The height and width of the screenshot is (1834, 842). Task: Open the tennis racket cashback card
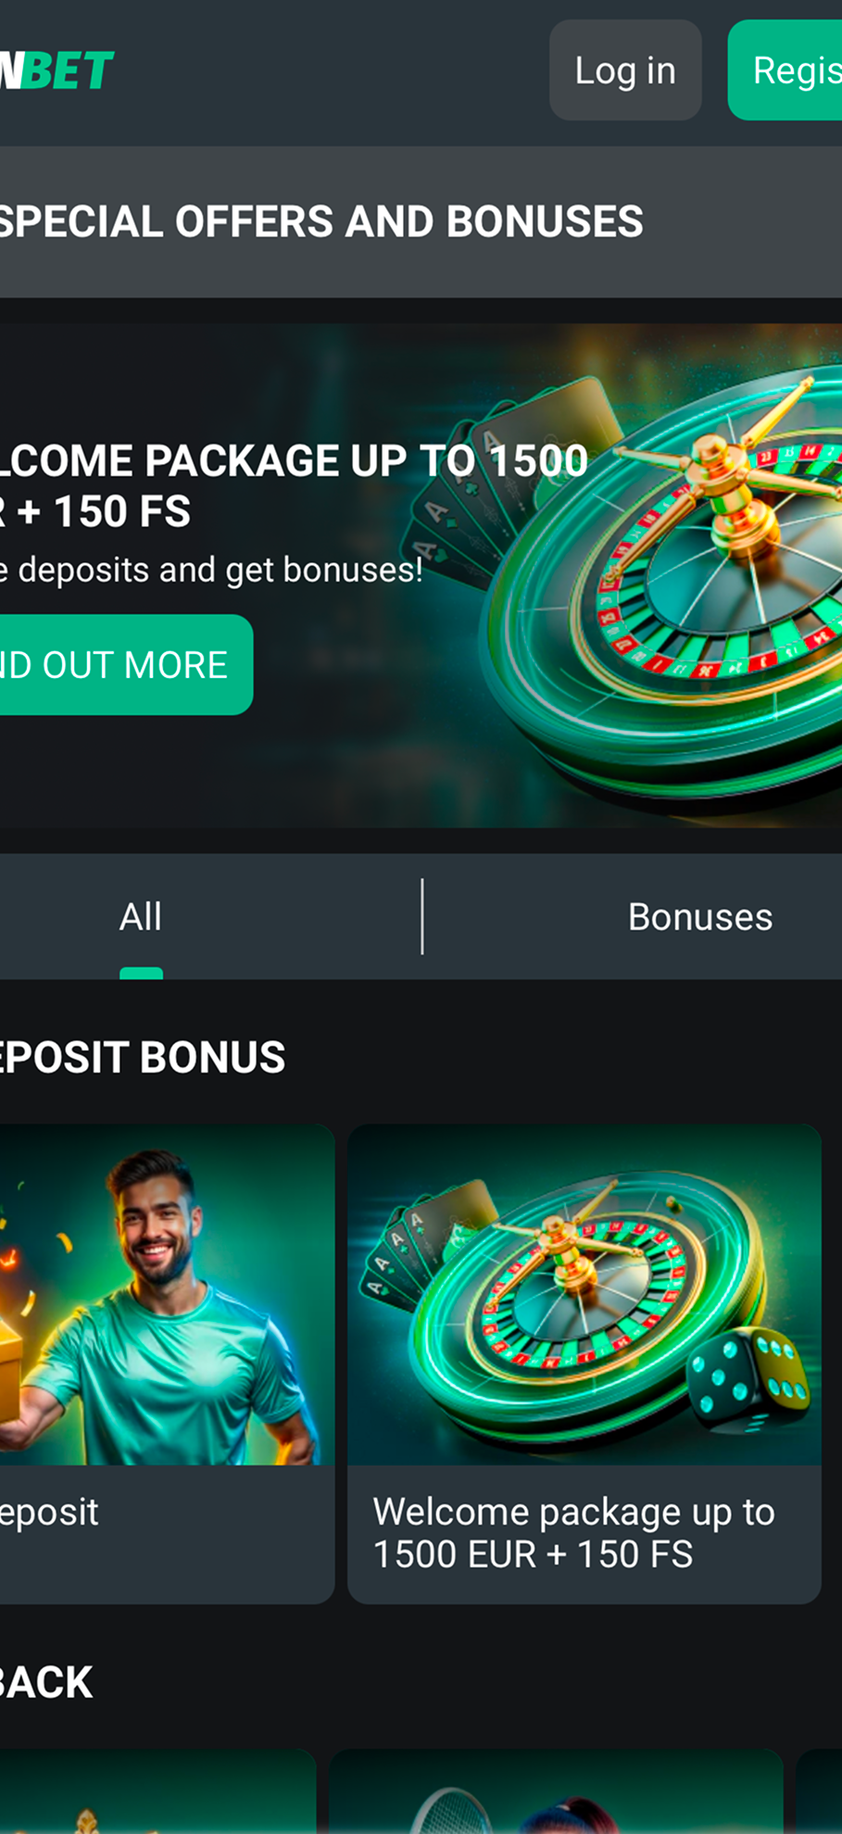click(x=556, y=1791)
